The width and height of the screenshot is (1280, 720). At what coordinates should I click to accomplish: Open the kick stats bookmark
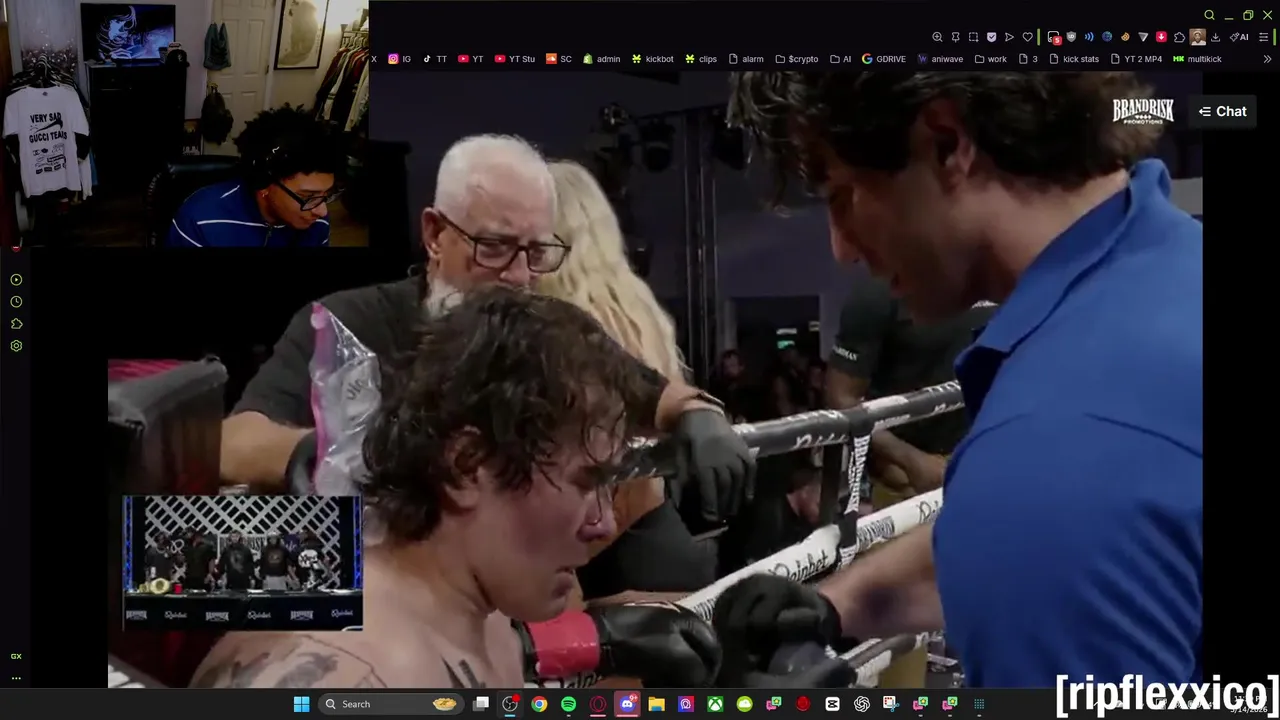1073,59
